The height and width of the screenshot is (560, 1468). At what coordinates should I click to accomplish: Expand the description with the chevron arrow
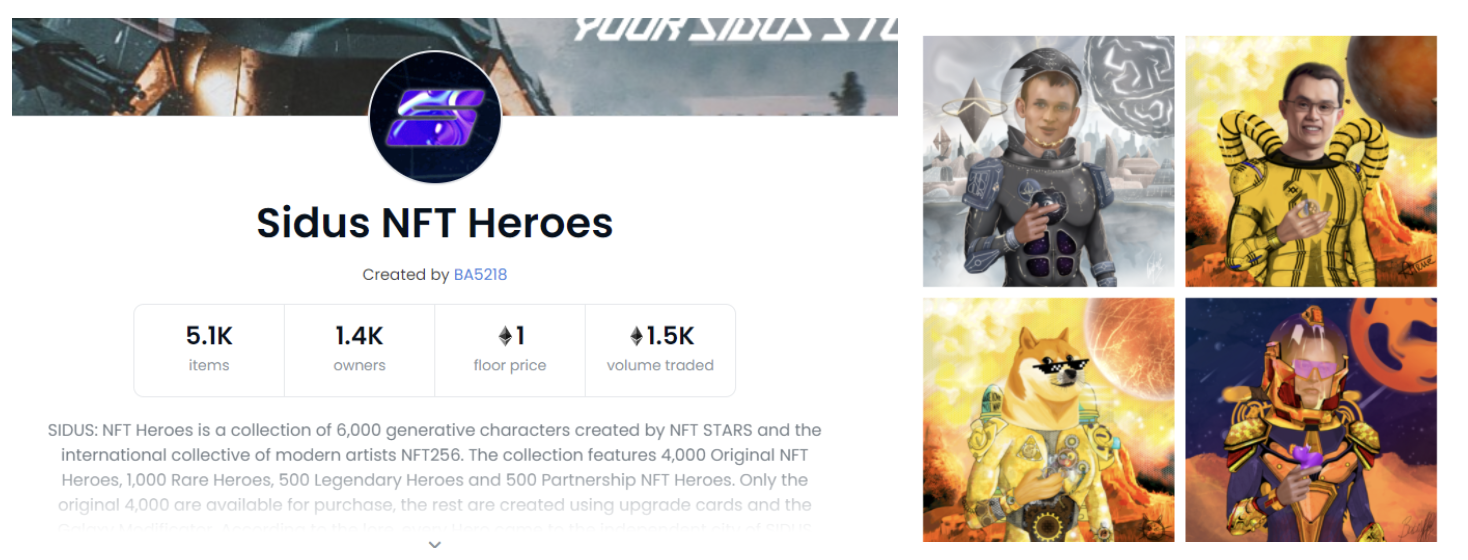click(x=435, y=544)
